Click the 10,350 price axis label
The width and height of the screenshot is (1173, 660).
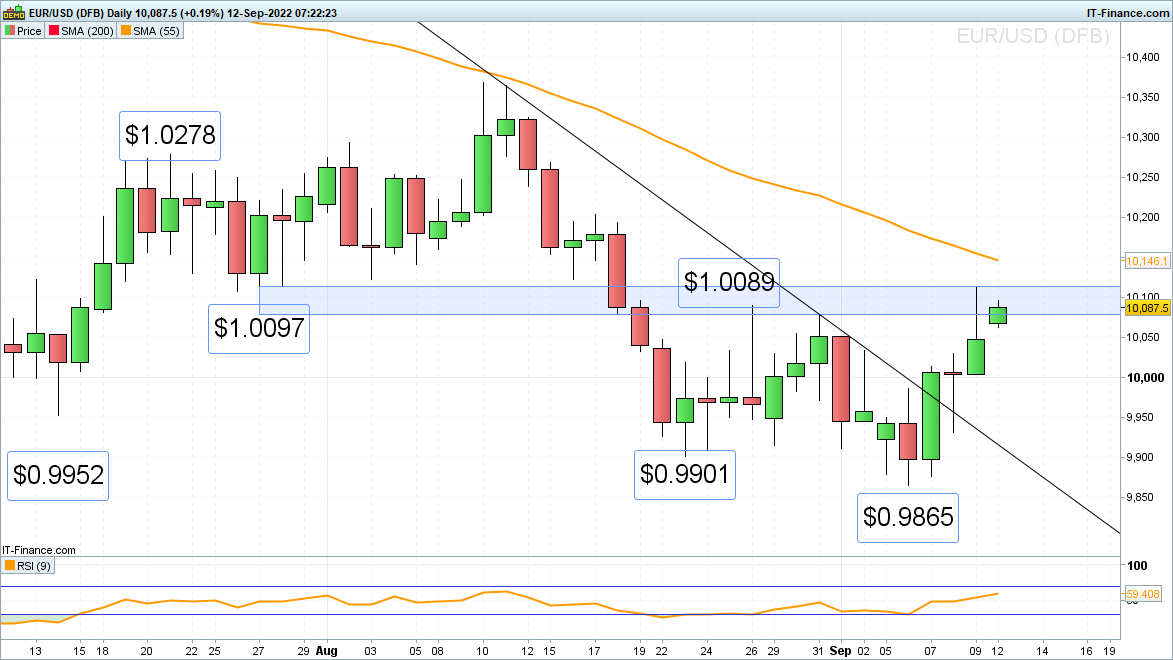point(1143,97)
